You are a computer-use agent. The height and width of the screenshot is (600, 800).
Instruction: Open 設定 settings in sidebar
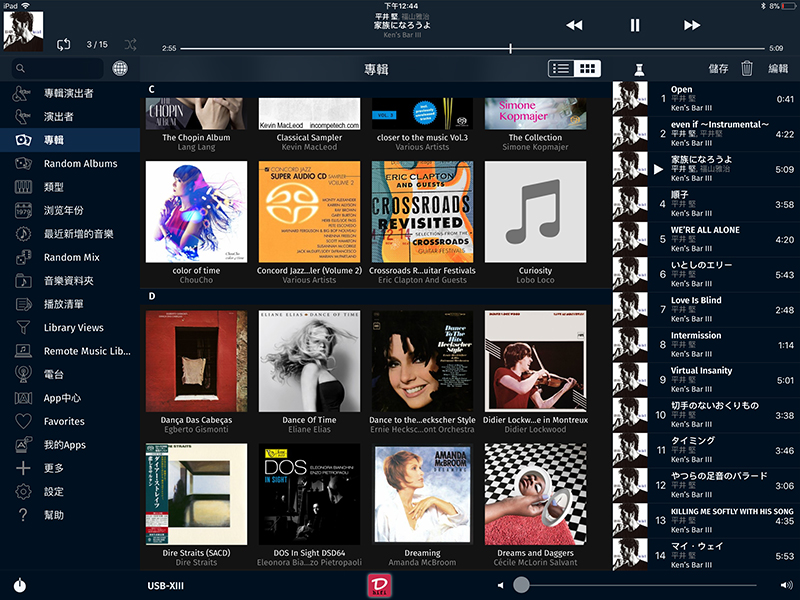54,492
